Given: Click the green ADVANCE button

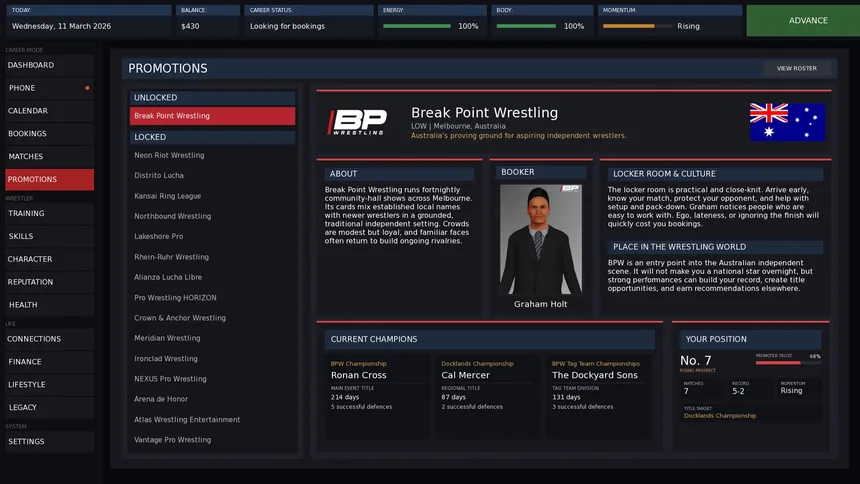Looking at the screenshot, I should coord(803,21).
